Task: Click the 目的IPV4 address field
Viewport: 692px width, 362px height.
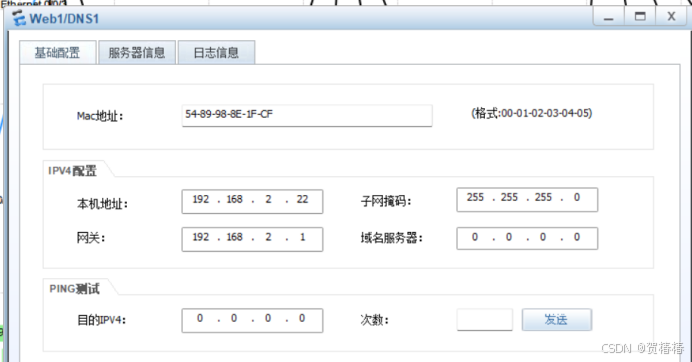Action: point(252,320)
